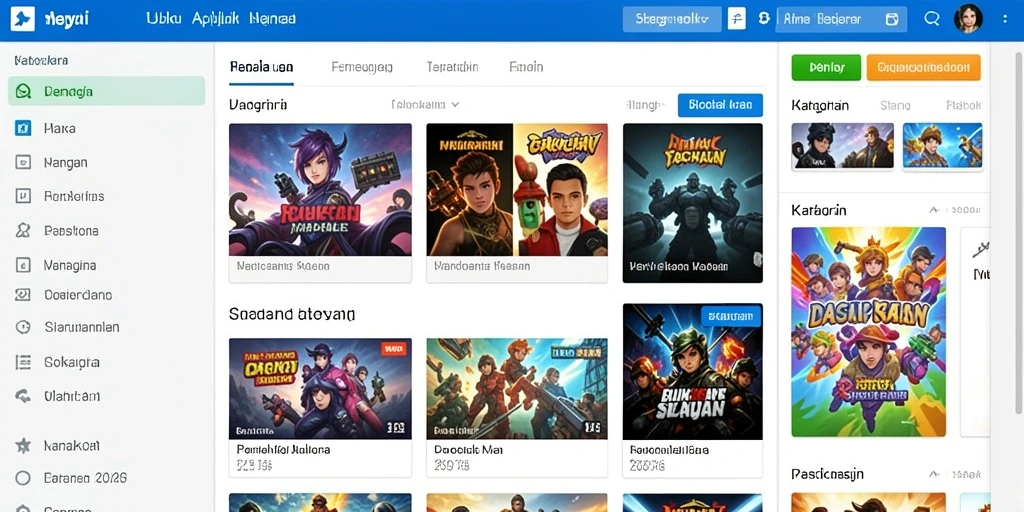Viewport: 1024px width, 512px height.
Task: Open the two-boys game thumbnail
Action: [517, 190]
